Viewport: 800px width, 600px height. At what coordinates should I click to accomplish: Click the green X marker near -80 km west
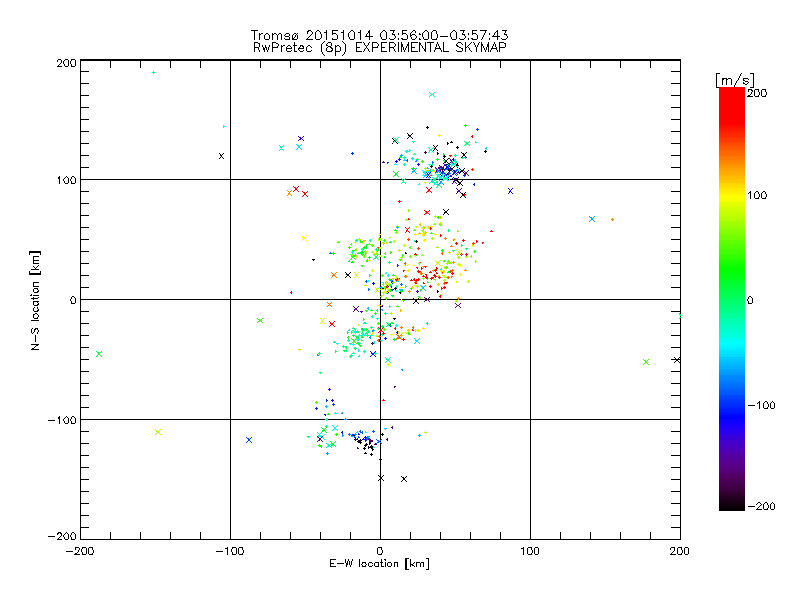(260, 320)
